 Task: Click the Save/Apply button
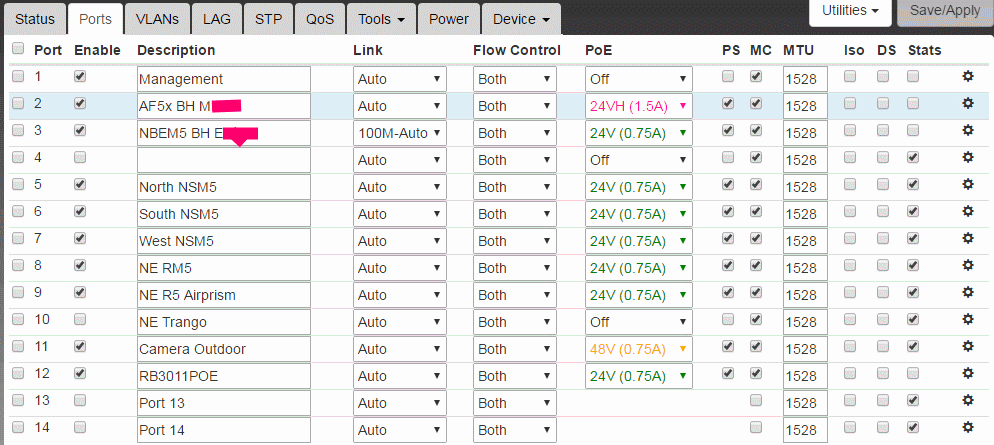[945, 11]
